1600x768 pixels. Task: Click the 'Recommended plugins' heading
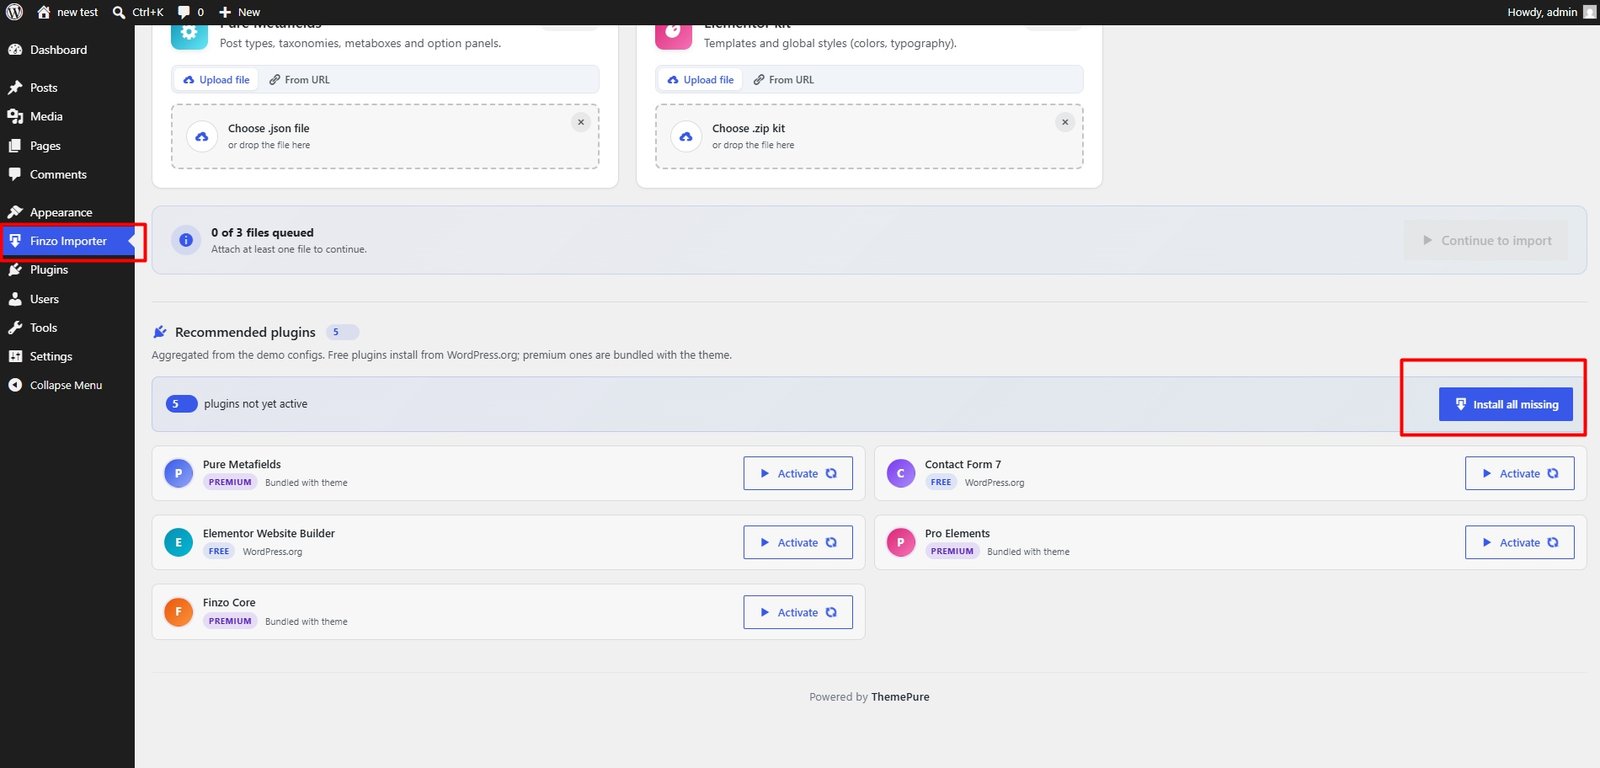click(x=245, y=332)
